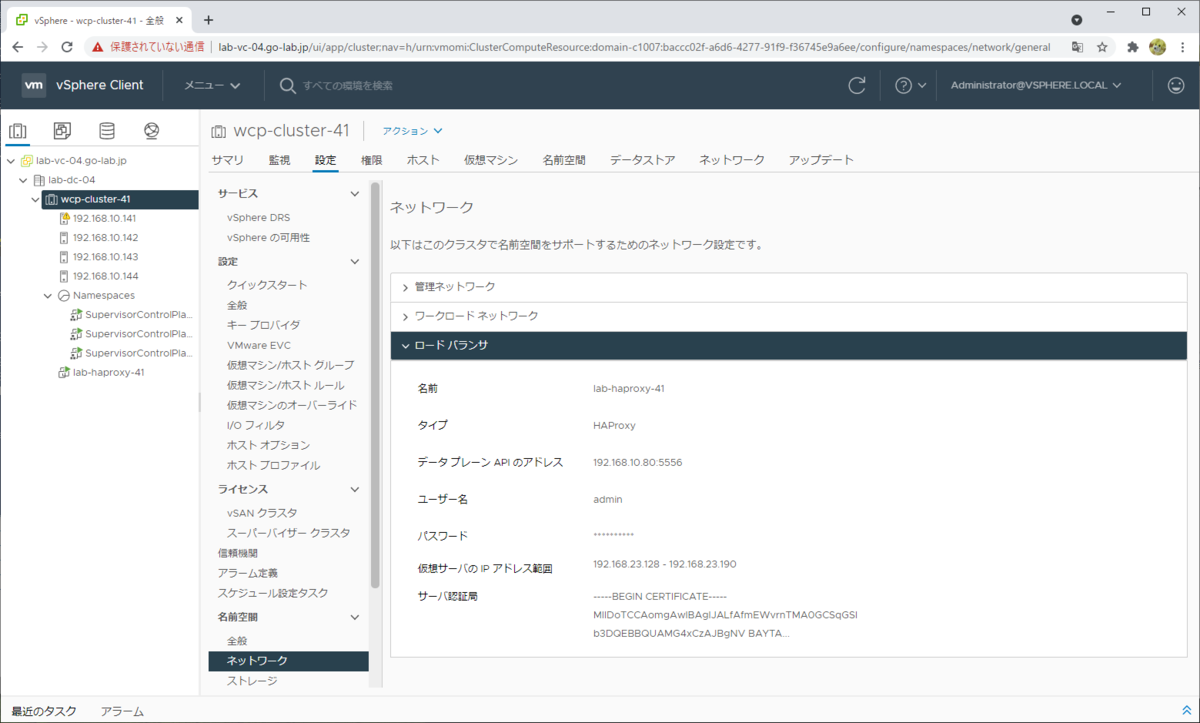Click the search magnifier icon
The image size is (1200, 723).
click(288, 86)
